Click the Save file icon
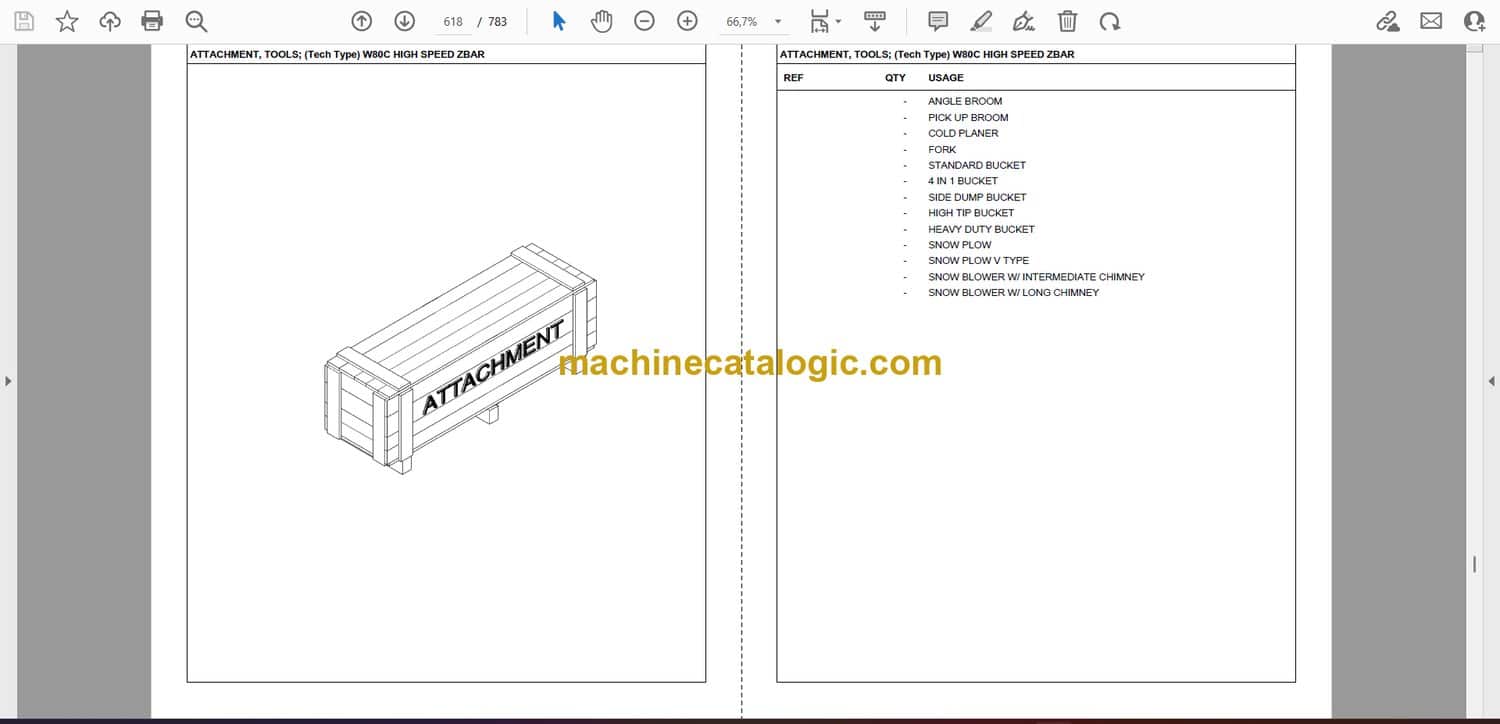 click(x=24, y=21)
